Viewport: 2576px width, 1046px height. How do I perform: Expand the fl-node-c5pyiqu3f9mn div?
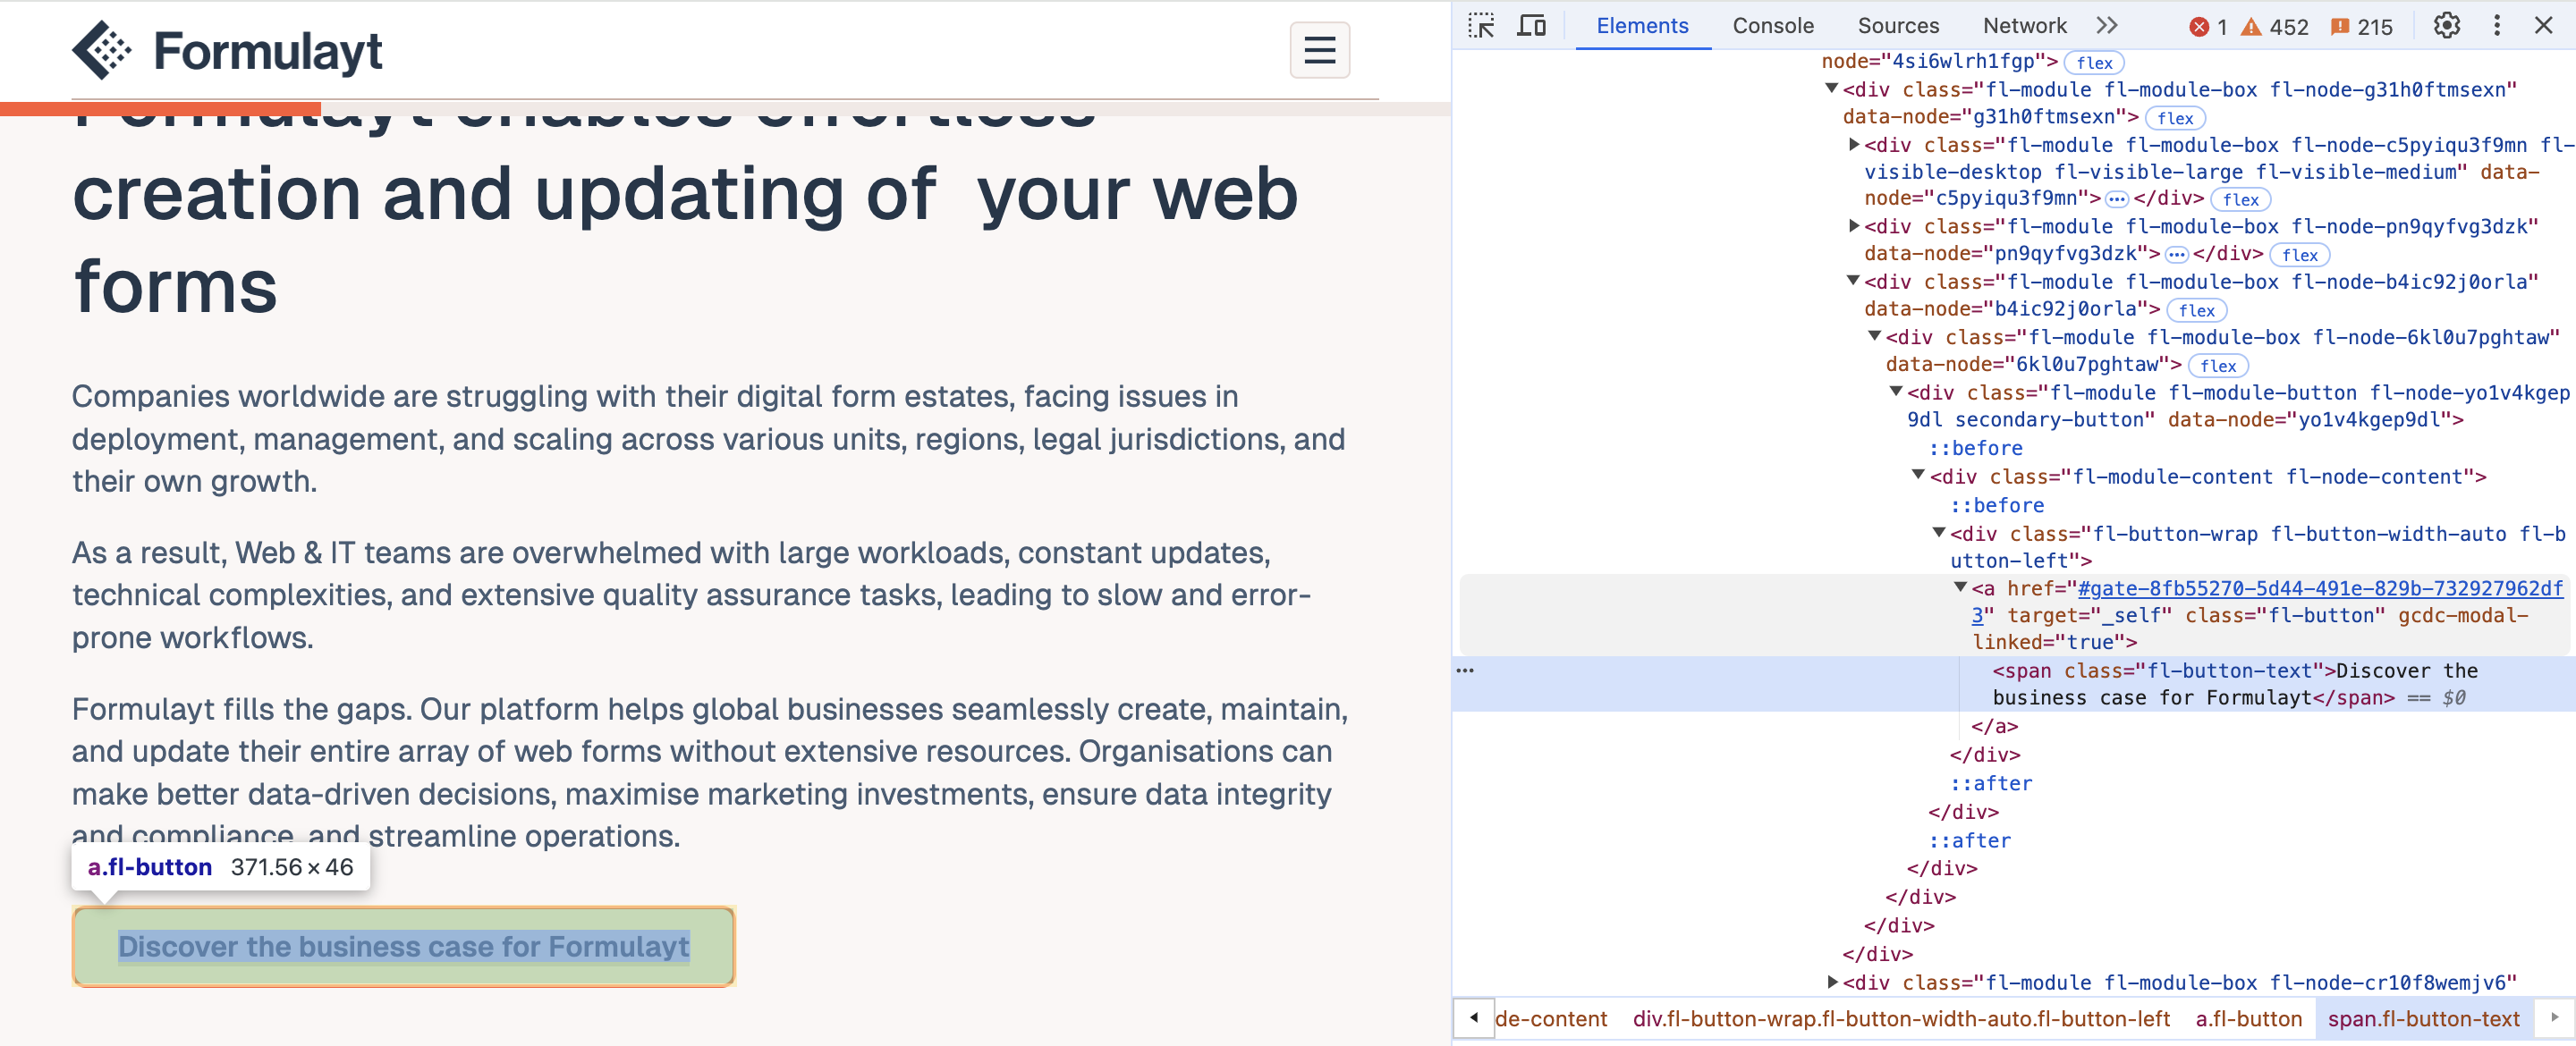pos(1853,145)
